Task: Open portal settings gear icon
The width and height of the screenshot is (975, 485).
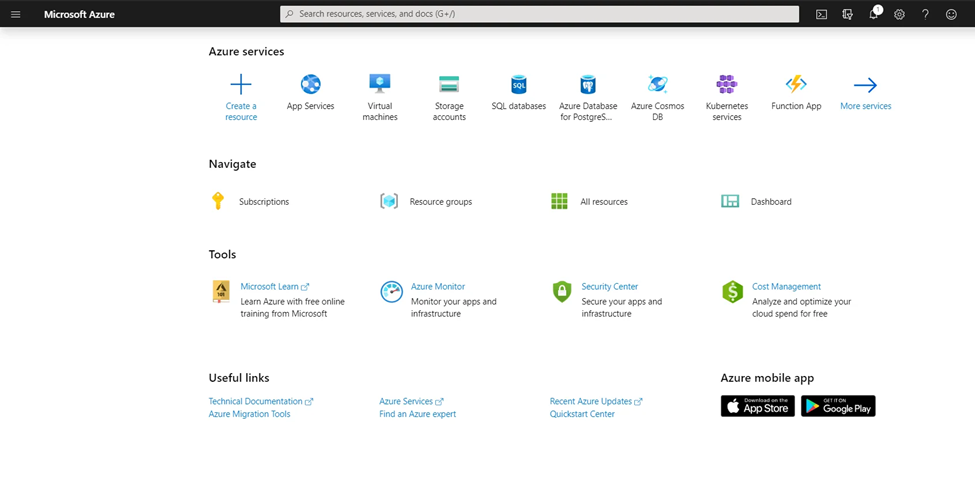Action: click(x=899, y=14)
